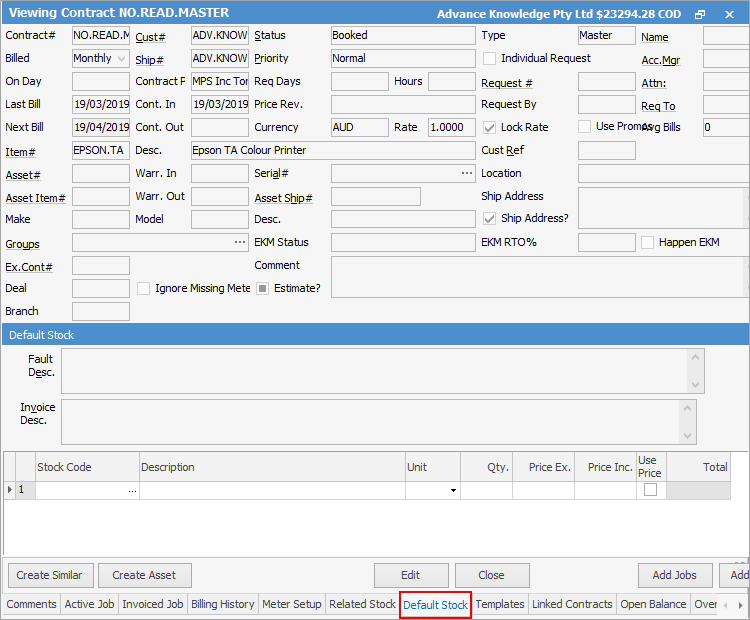Click the Desc. field Epson TA Colour Printer
Viewport: 750px width, 620px height.
click(333, 150)
